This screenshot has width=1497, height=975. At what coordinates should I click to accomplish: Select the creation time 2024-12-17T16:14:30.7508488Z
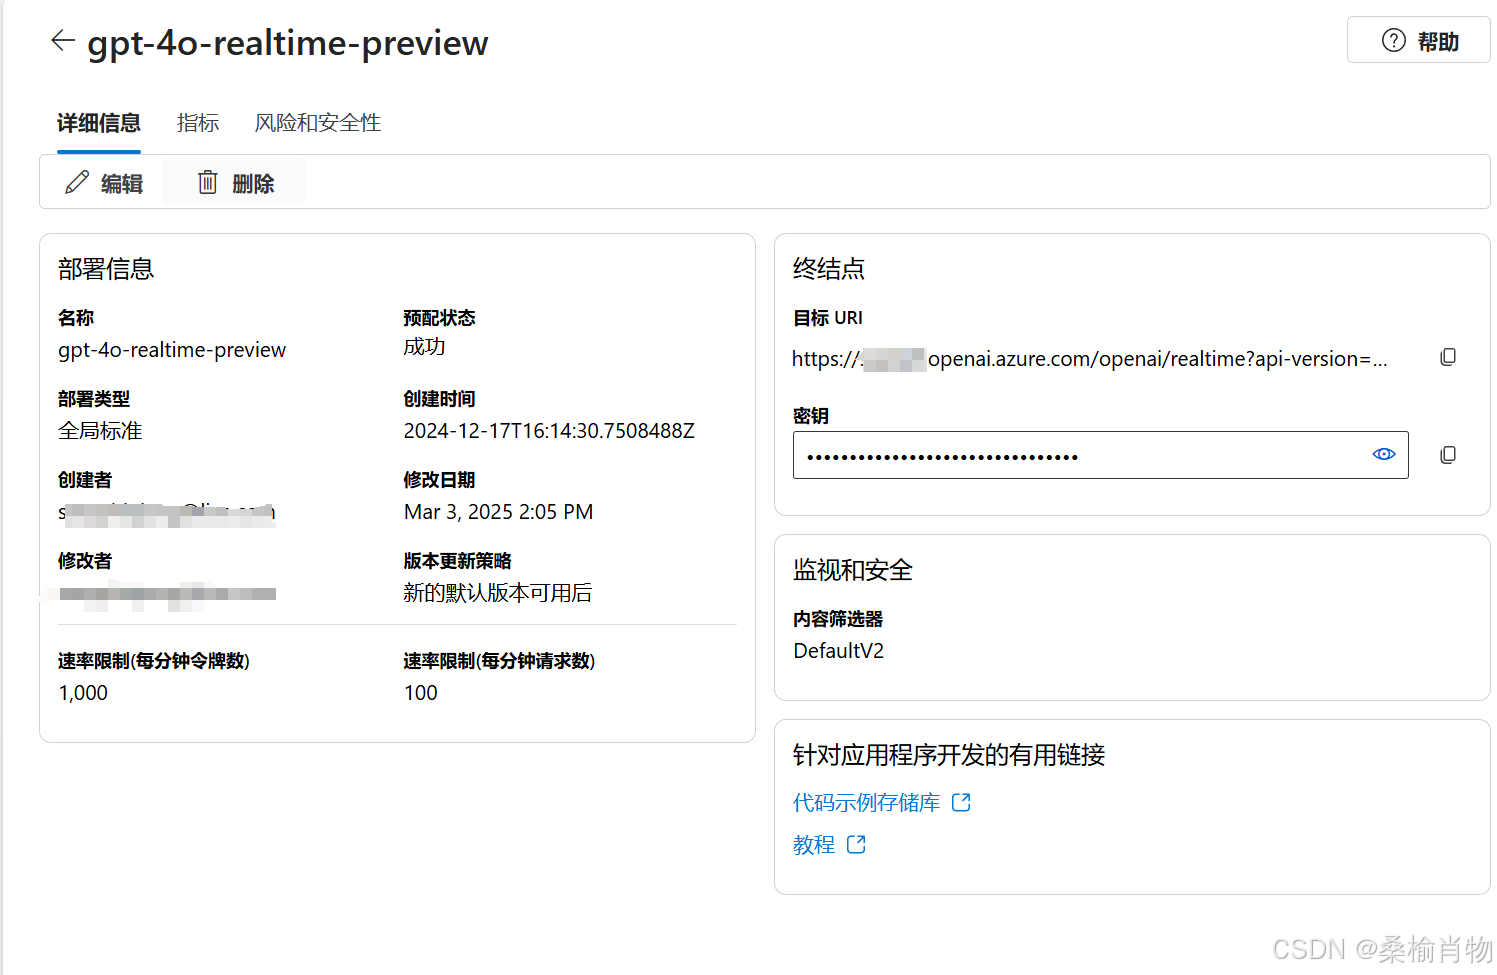(549, 431)
